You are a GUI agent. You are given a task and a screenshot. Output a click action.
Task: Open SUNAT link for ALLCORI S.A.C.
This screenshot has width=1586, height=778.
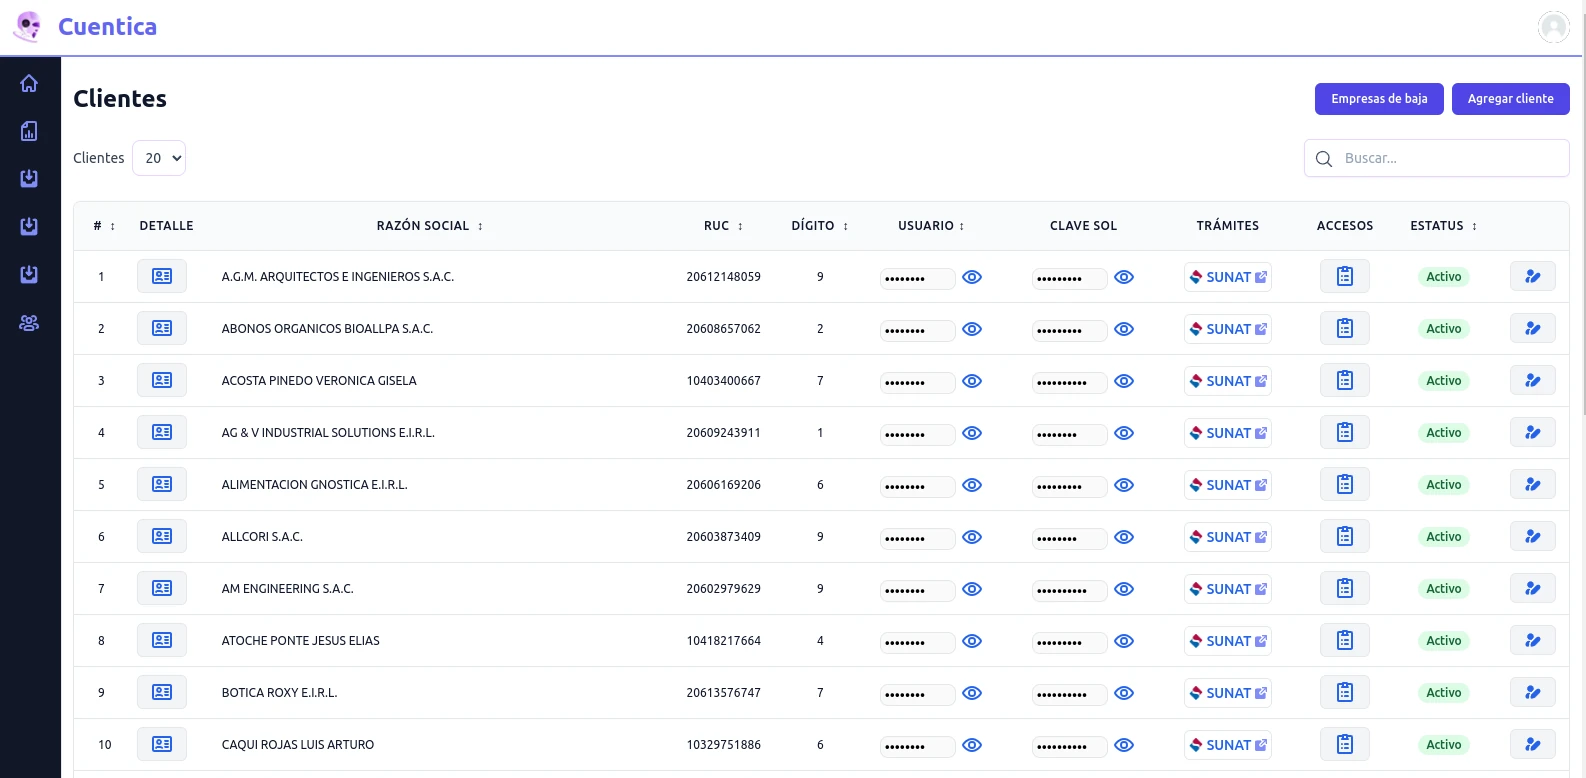(x=1228, y=537)
